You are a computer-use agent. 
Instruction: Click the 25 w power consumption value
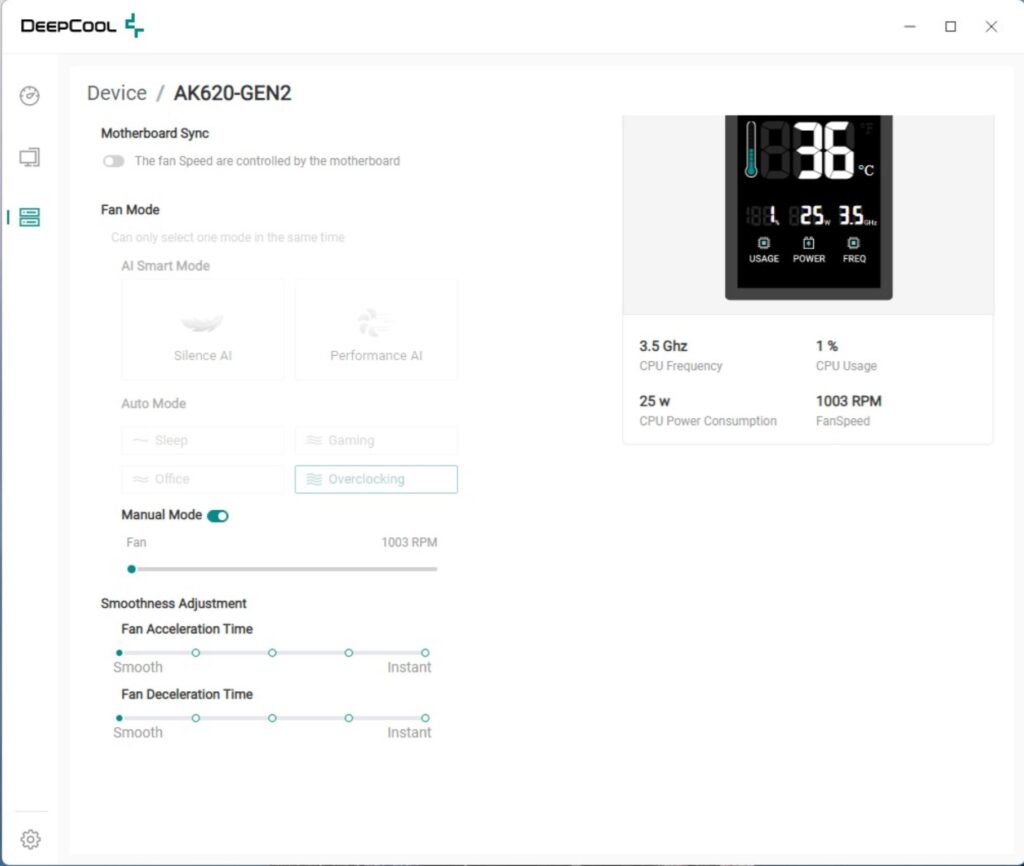[x=655, y=401]
